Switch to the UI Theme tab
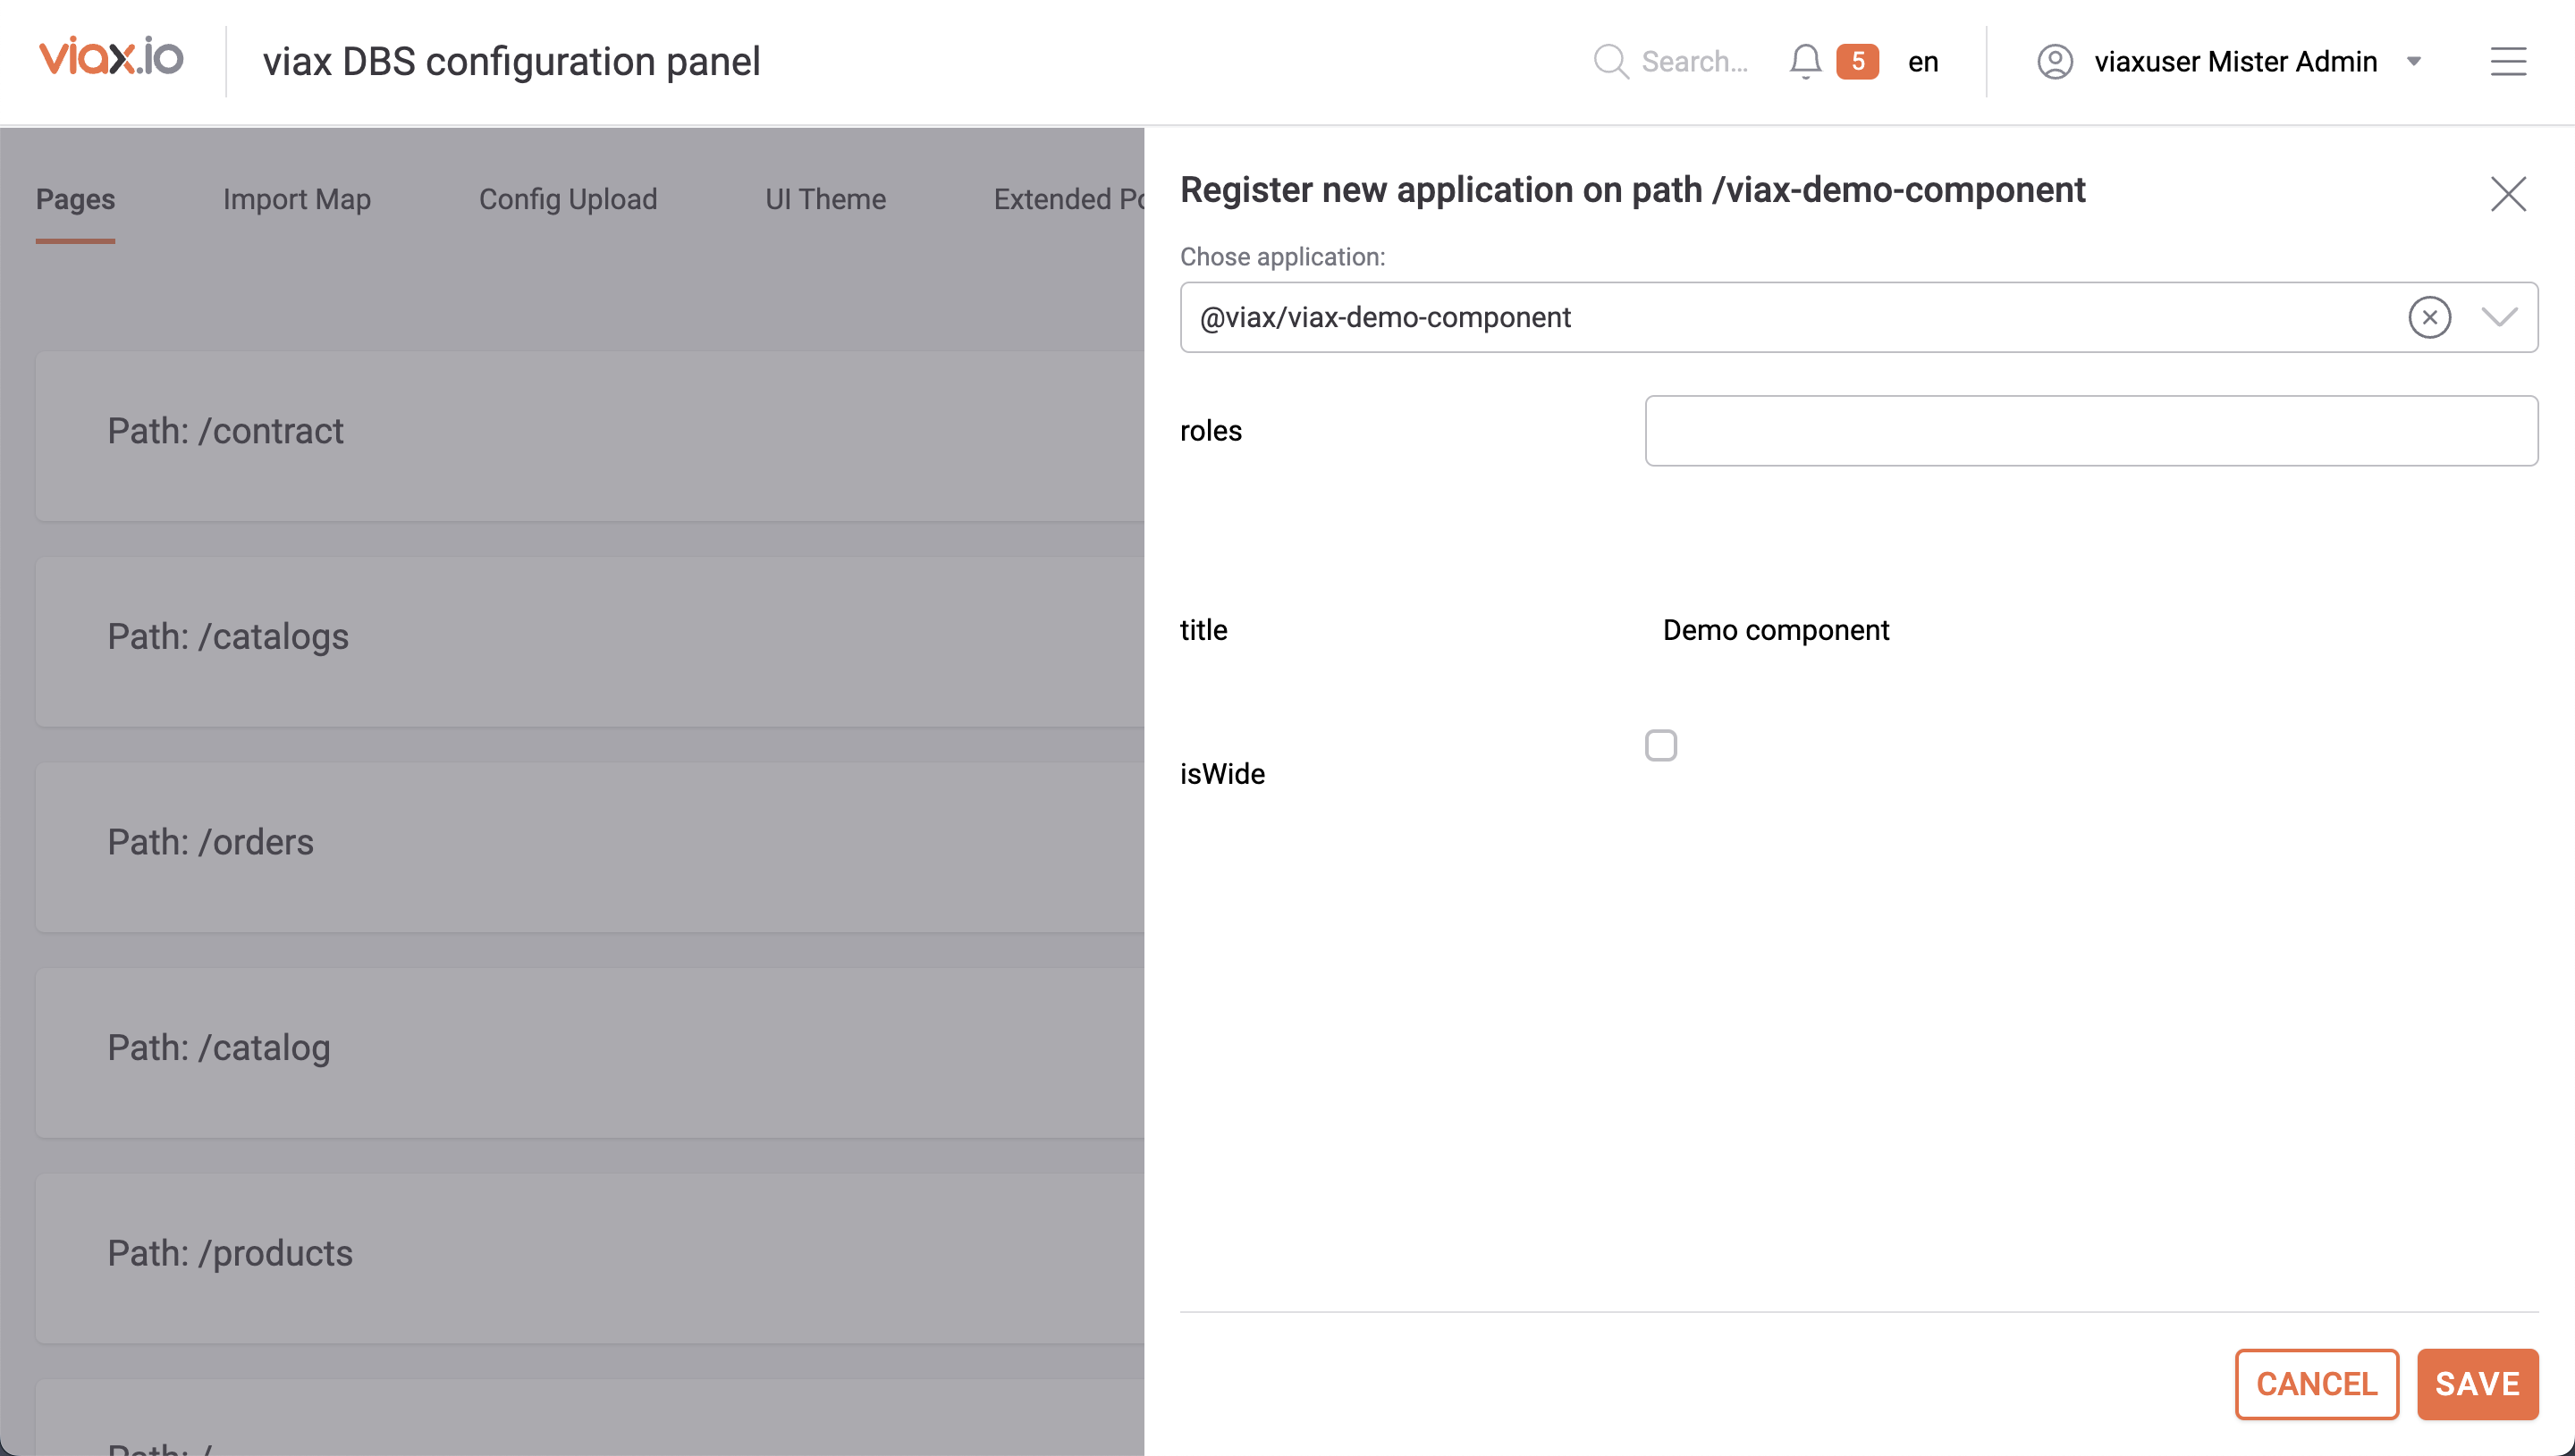 click(x=825, y=199)
